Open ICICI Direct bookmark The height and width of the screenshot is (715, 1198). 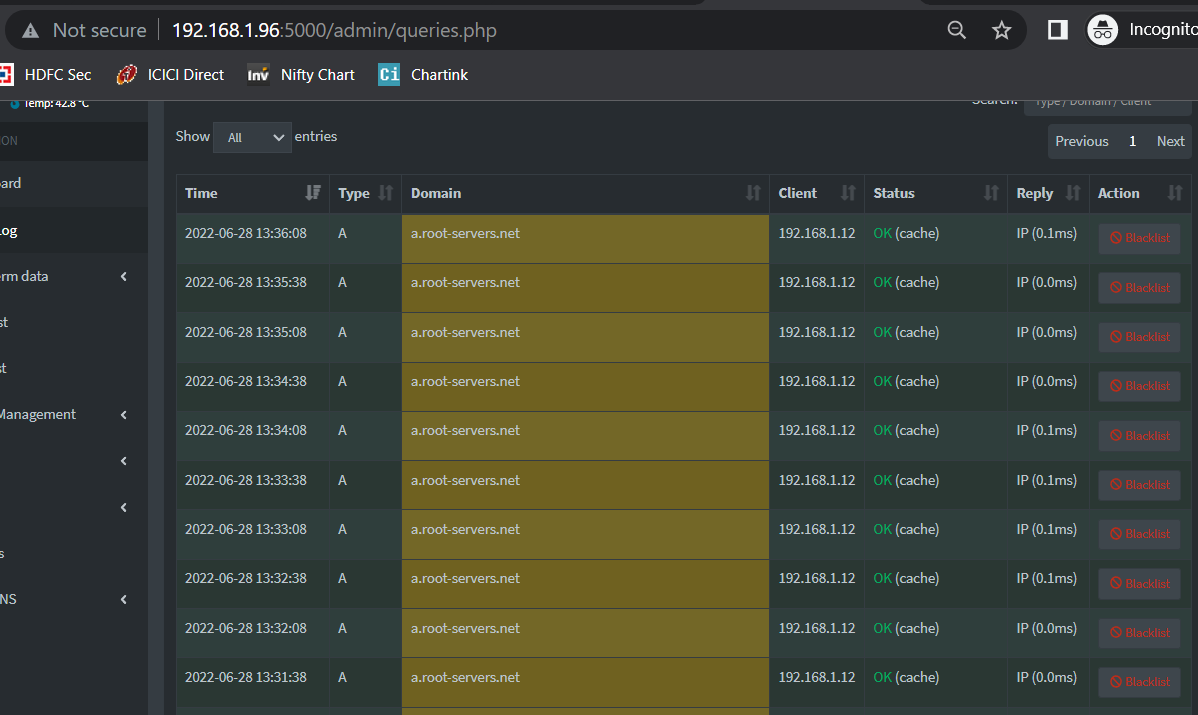[x=171, y=75]
